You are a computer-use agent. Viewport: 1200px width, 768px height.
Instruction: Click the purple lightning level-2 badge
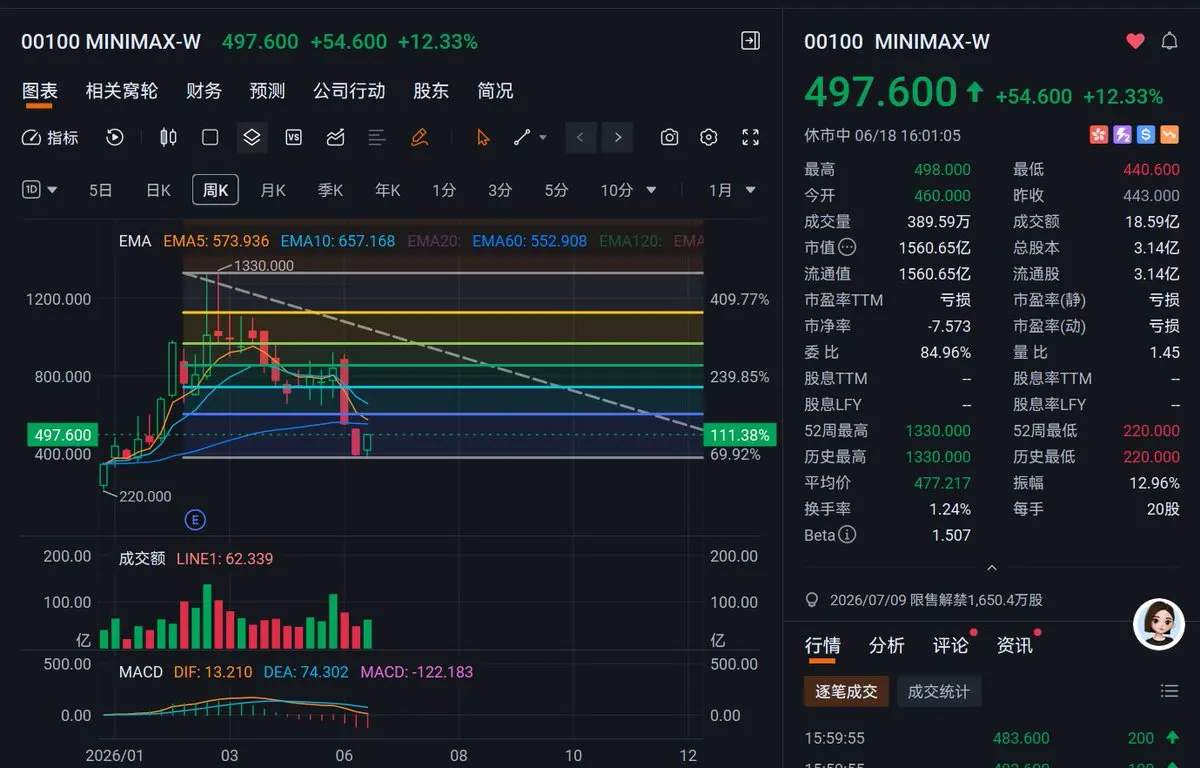click(x=1122, y=134)
